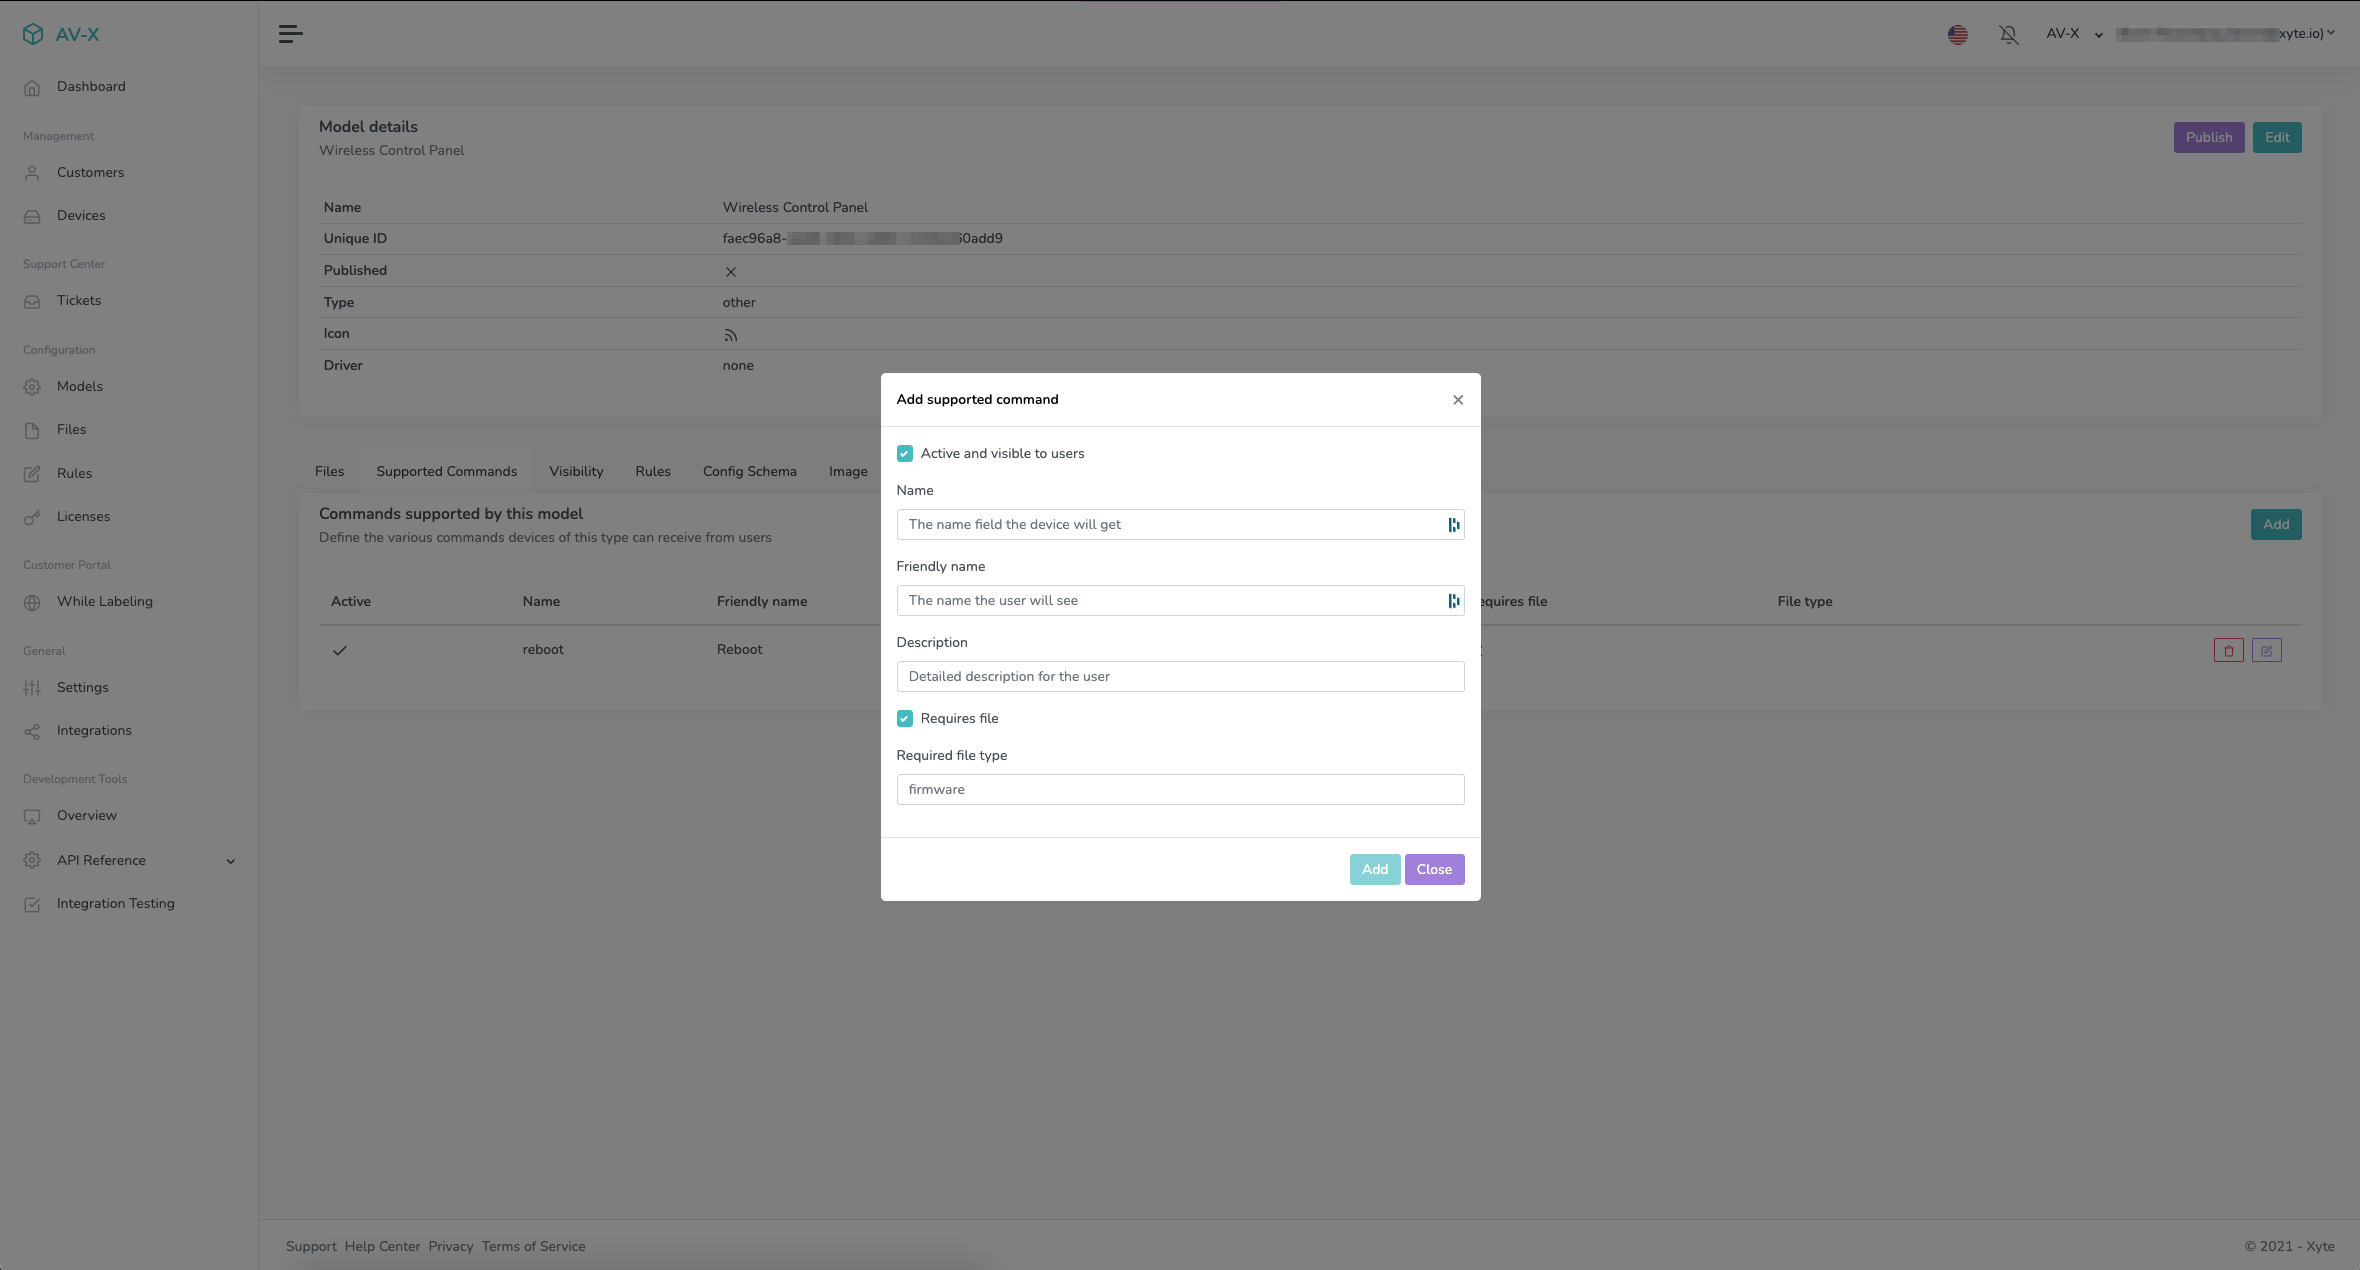Toggle the 'Active and visible to users' checkbox
The width and height of the screenshot is (2360, 1270).
coord(904,454)
